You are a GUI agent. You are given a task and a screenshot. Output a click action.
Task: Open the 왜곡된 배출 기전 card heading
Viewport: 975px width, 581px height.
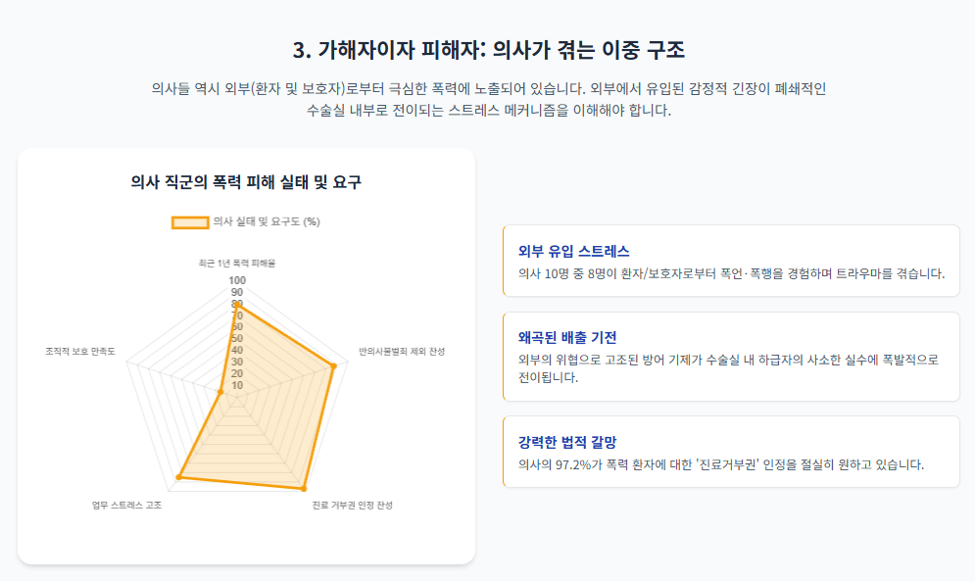[x=567, y=338]
